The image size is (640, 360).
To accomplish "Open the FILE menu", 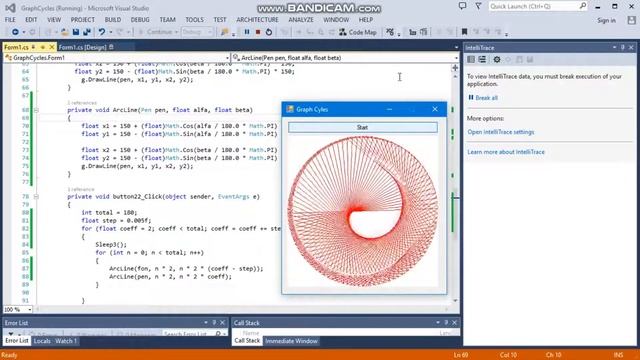I will click(10, 20).
